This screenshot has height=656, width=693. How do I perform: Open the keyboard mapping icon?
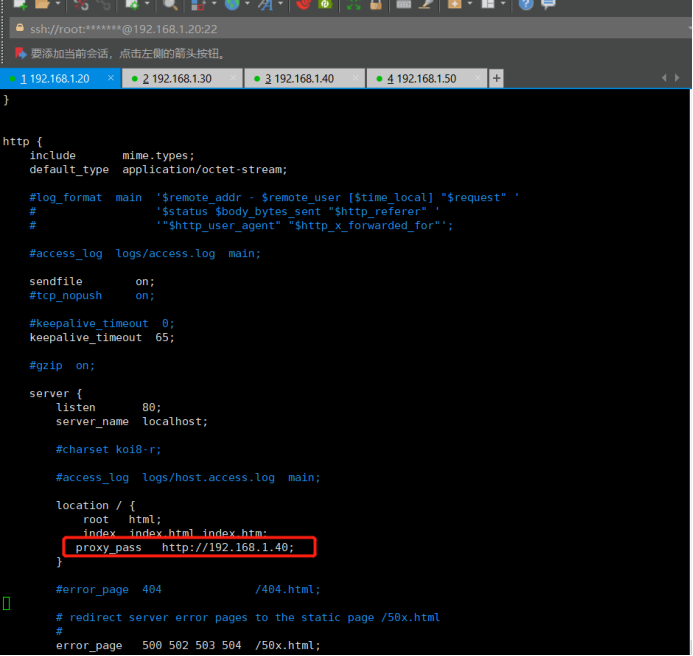click(404, 4)
